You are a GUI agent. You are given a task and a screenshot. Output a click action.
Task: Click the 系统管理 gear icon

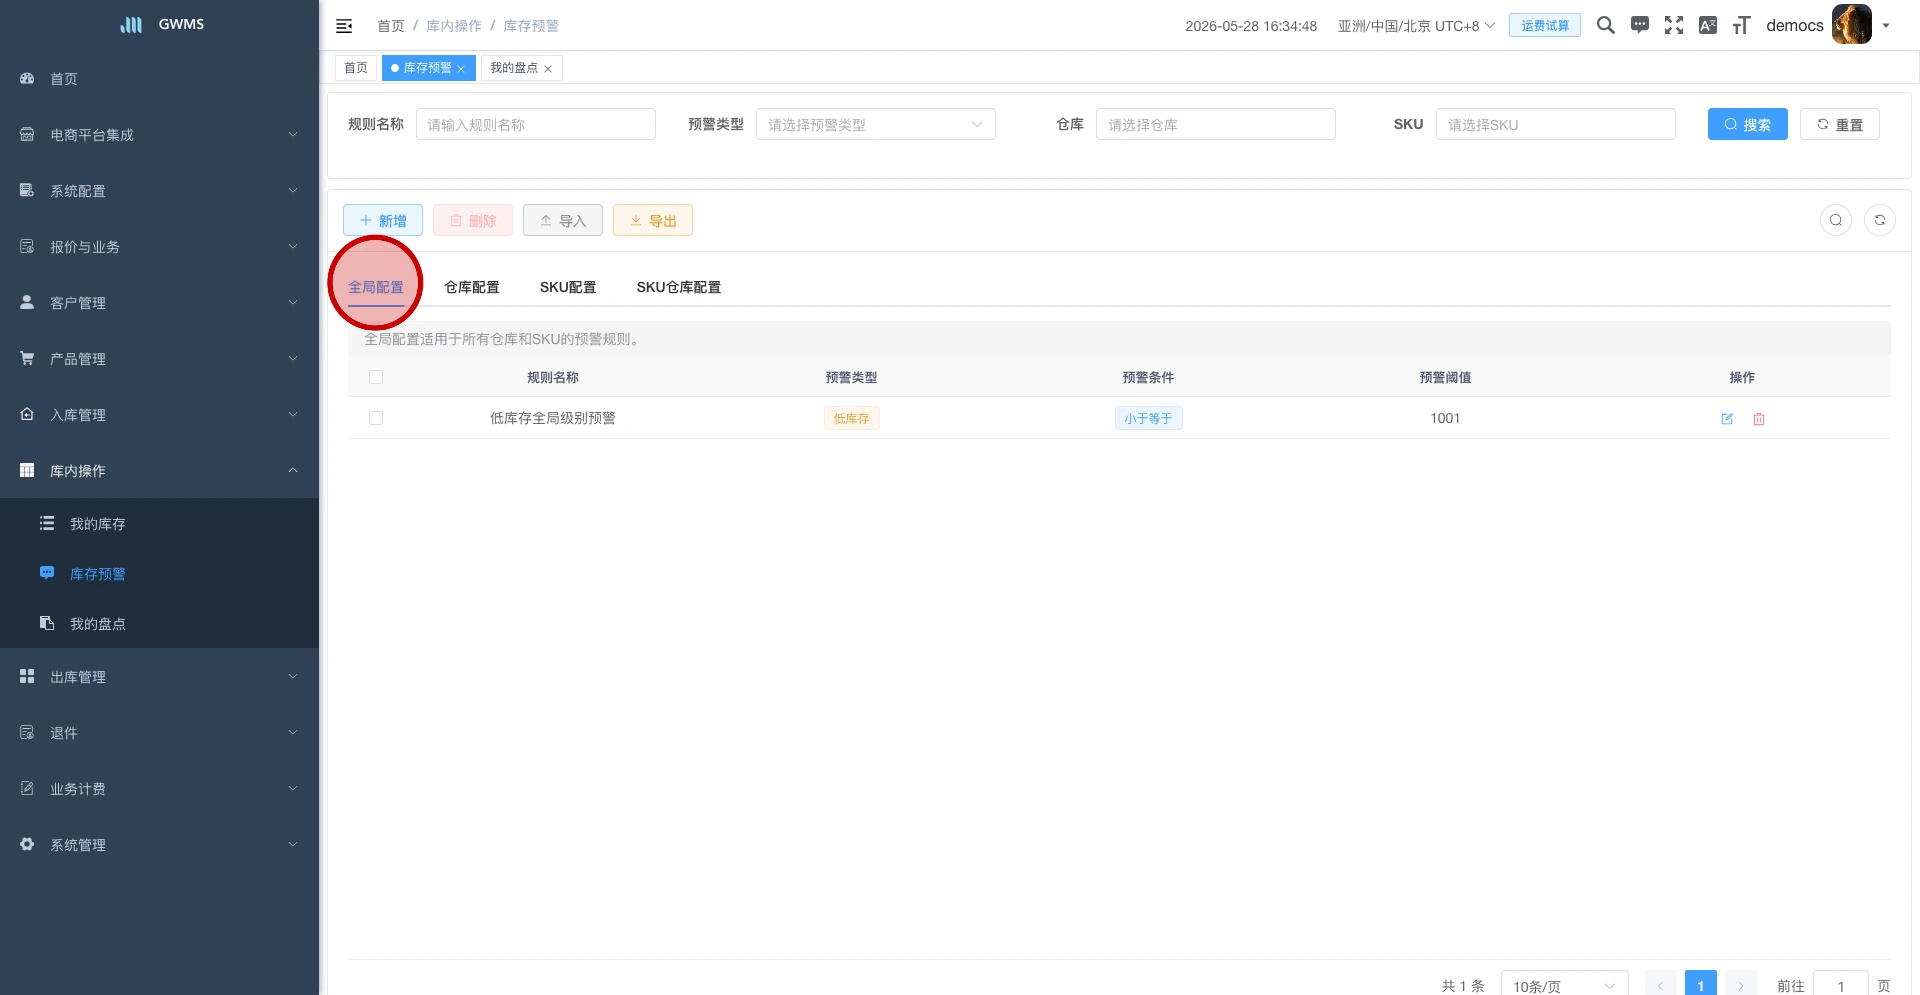[27, 844]
